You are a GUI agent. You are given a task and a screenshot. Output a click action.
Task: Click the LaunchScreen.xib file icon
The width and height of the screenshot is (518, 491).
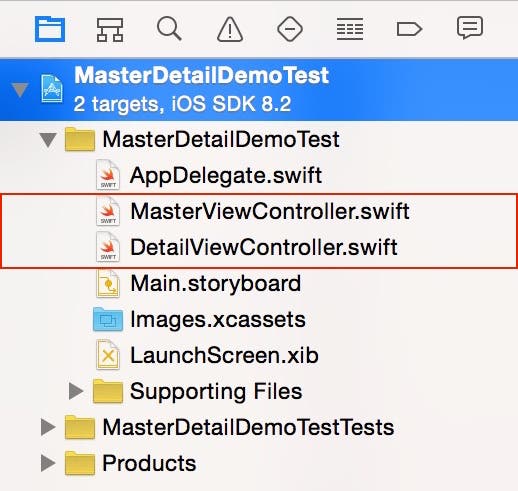[x=108, y=355]
